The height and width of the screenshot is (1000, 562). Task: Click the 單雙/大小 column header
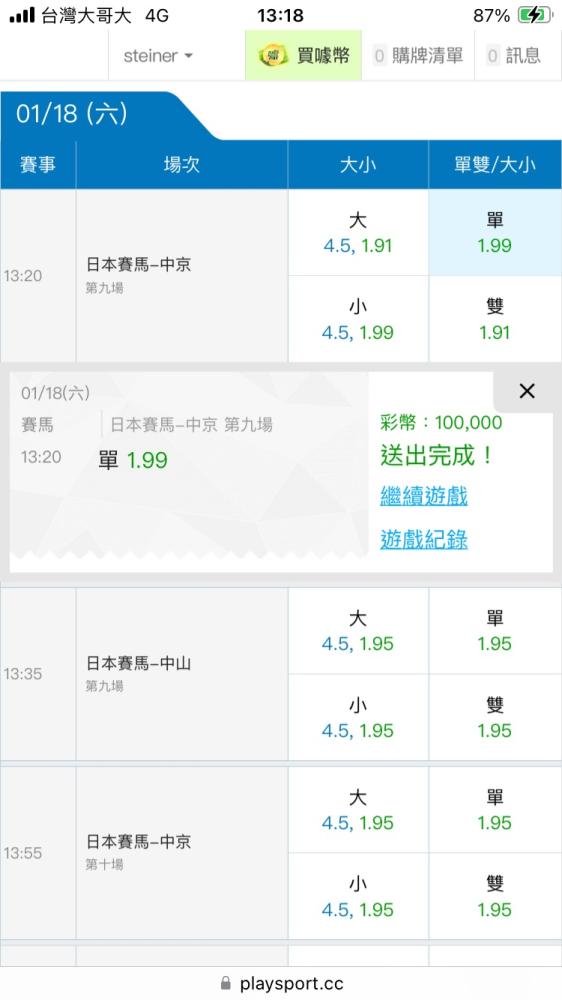tap(495, 165)
